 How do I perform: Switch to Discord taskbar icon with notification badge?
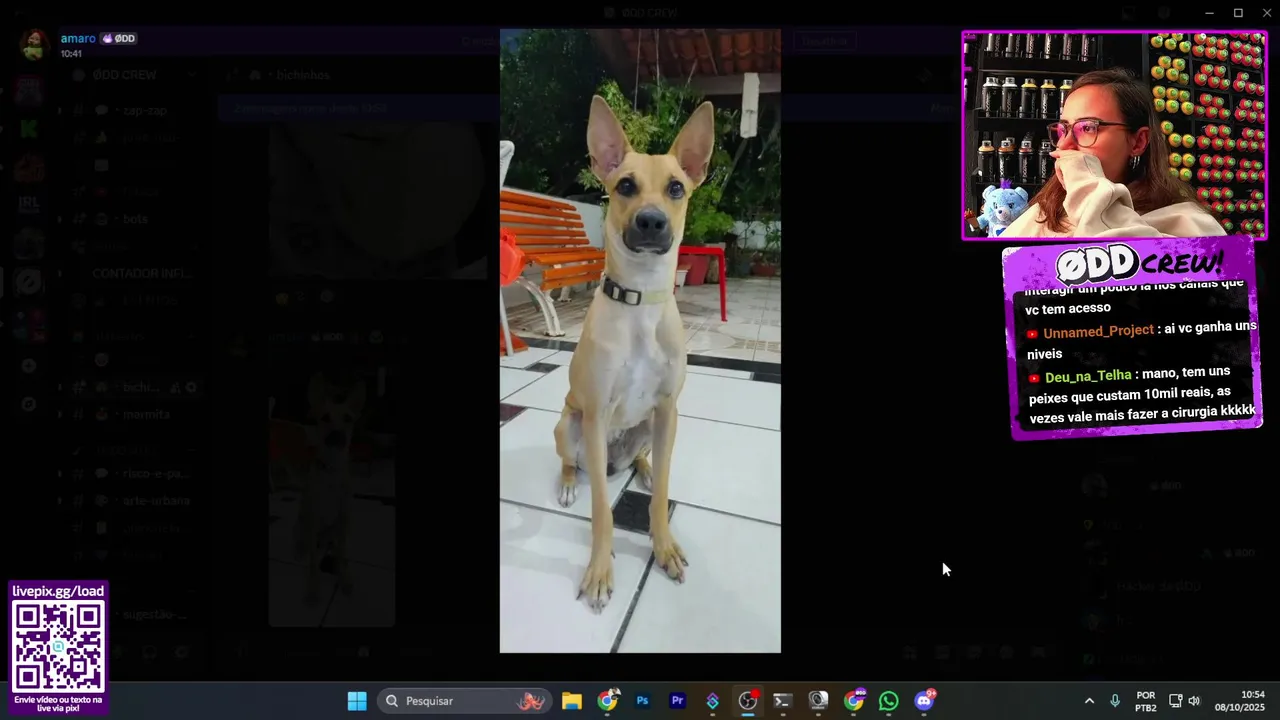(x=924, y=701)
